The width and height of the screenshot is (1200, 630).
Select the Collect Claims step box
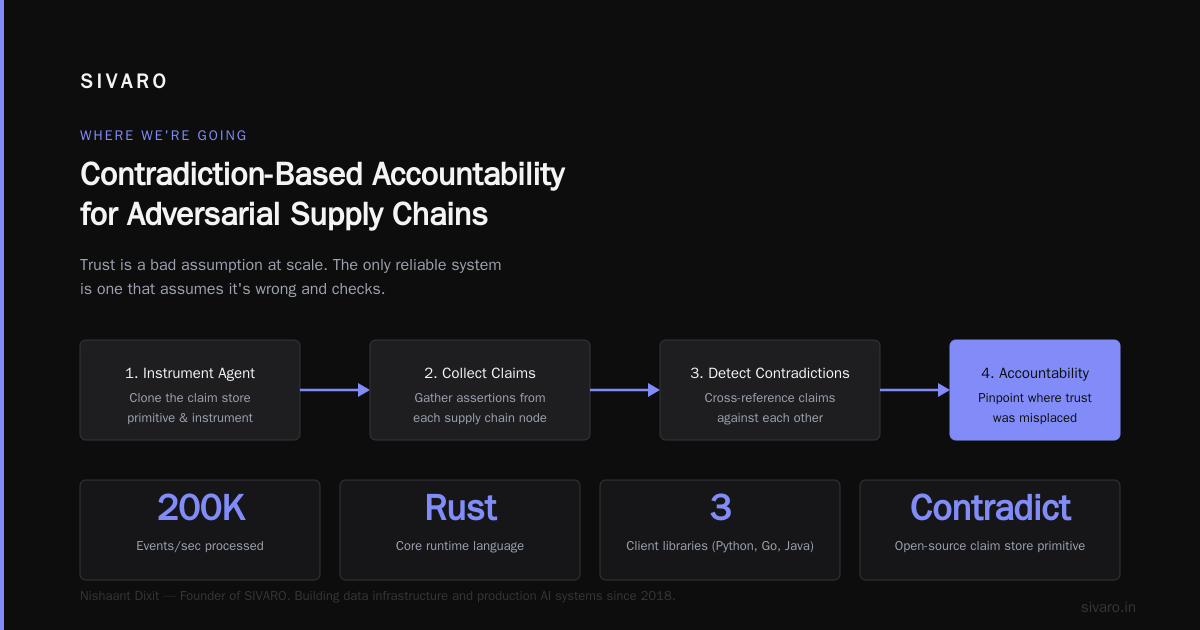click(x=480, y=390)
